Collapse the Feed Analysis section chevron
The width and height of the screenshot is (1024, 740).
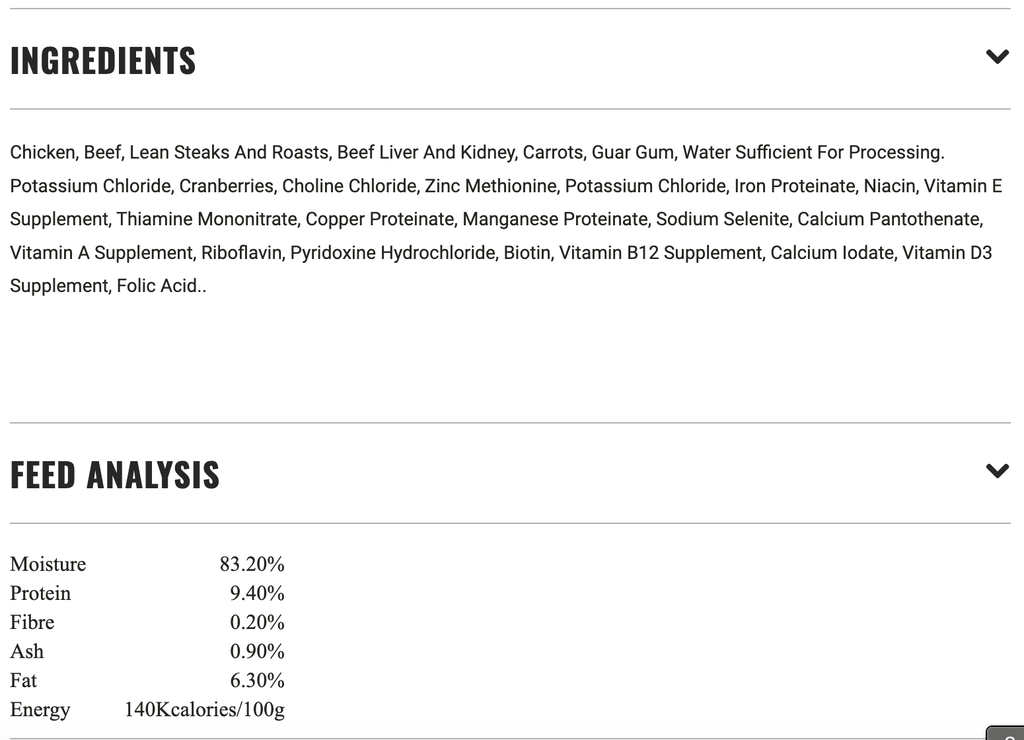click(997, 470)
